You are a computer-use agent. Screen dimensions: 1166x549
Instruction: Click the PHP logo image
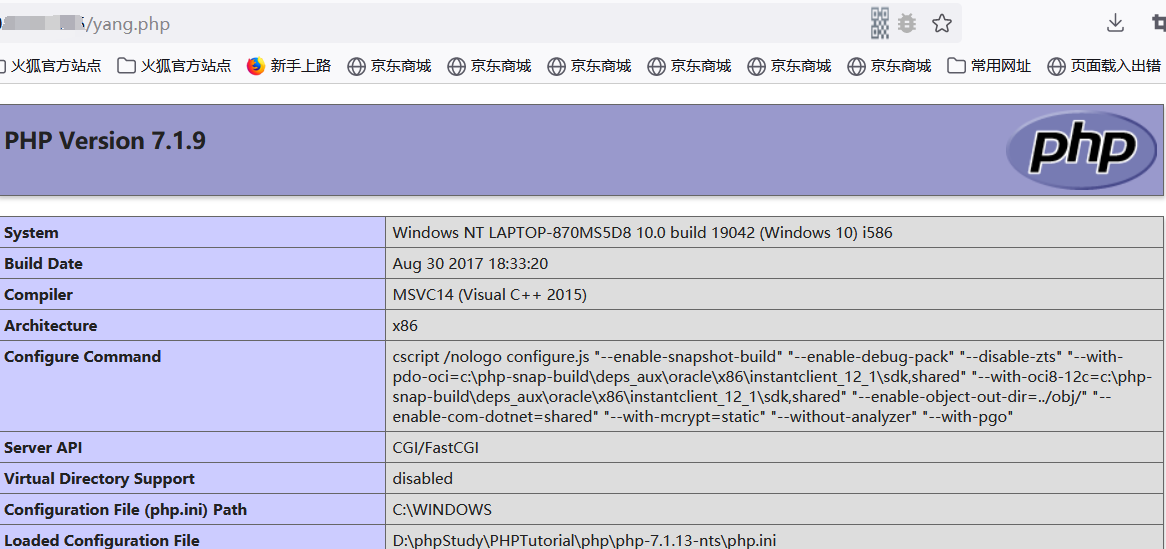pos(1082,150)
